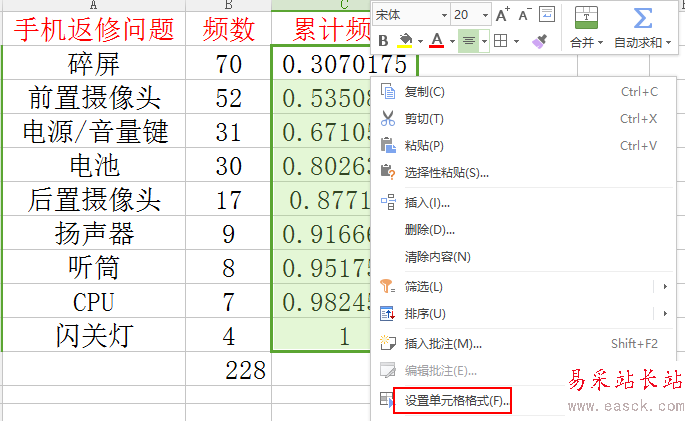
Task: Choose 剪切(T) from the context menu
Action: click(522, 119)
